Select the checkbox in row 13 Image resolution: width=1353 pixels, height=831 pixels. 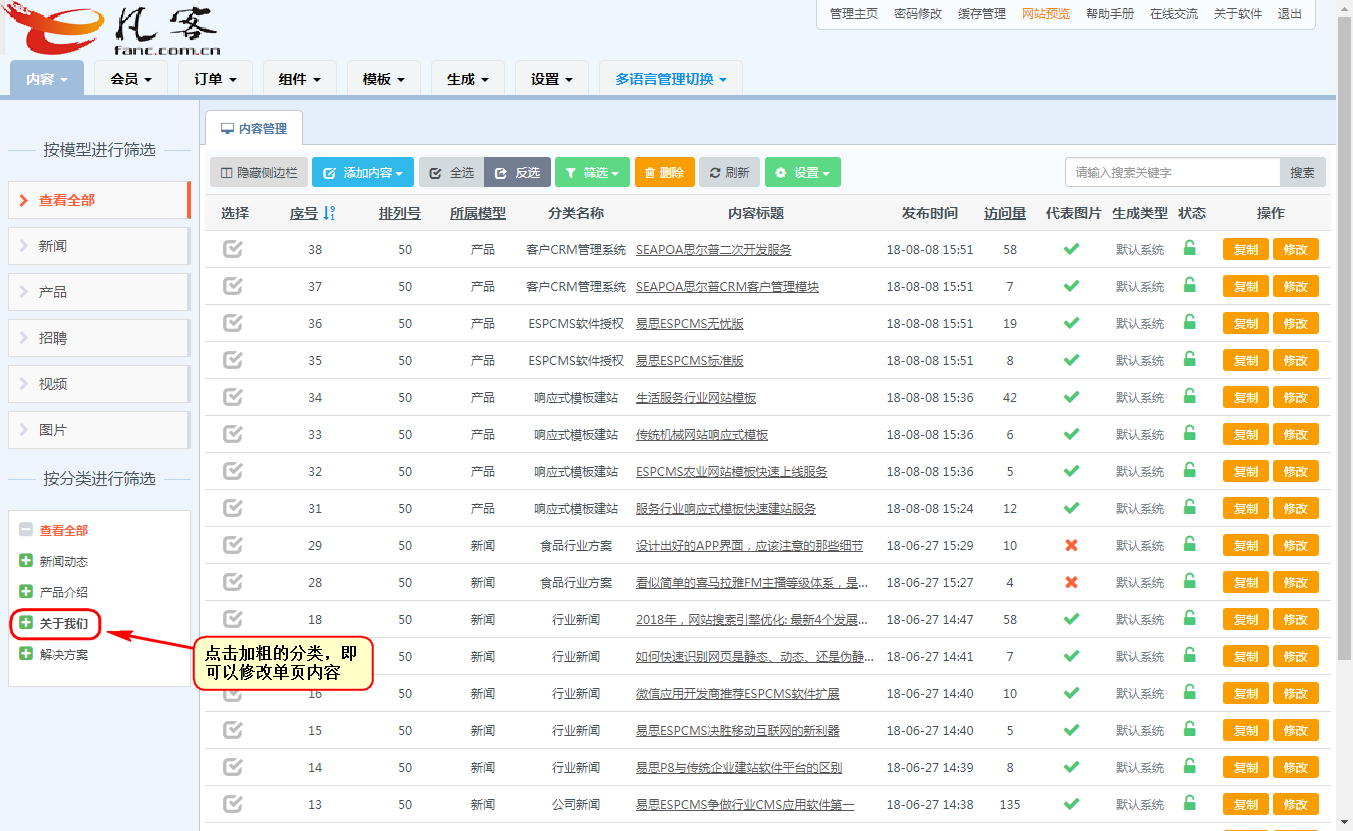[233, 804]
